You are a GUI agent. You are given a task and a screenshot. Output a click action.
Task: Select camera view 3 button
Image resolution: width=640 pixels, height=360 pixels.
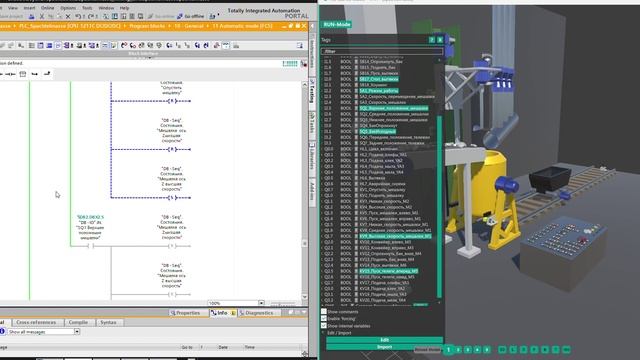468,350
